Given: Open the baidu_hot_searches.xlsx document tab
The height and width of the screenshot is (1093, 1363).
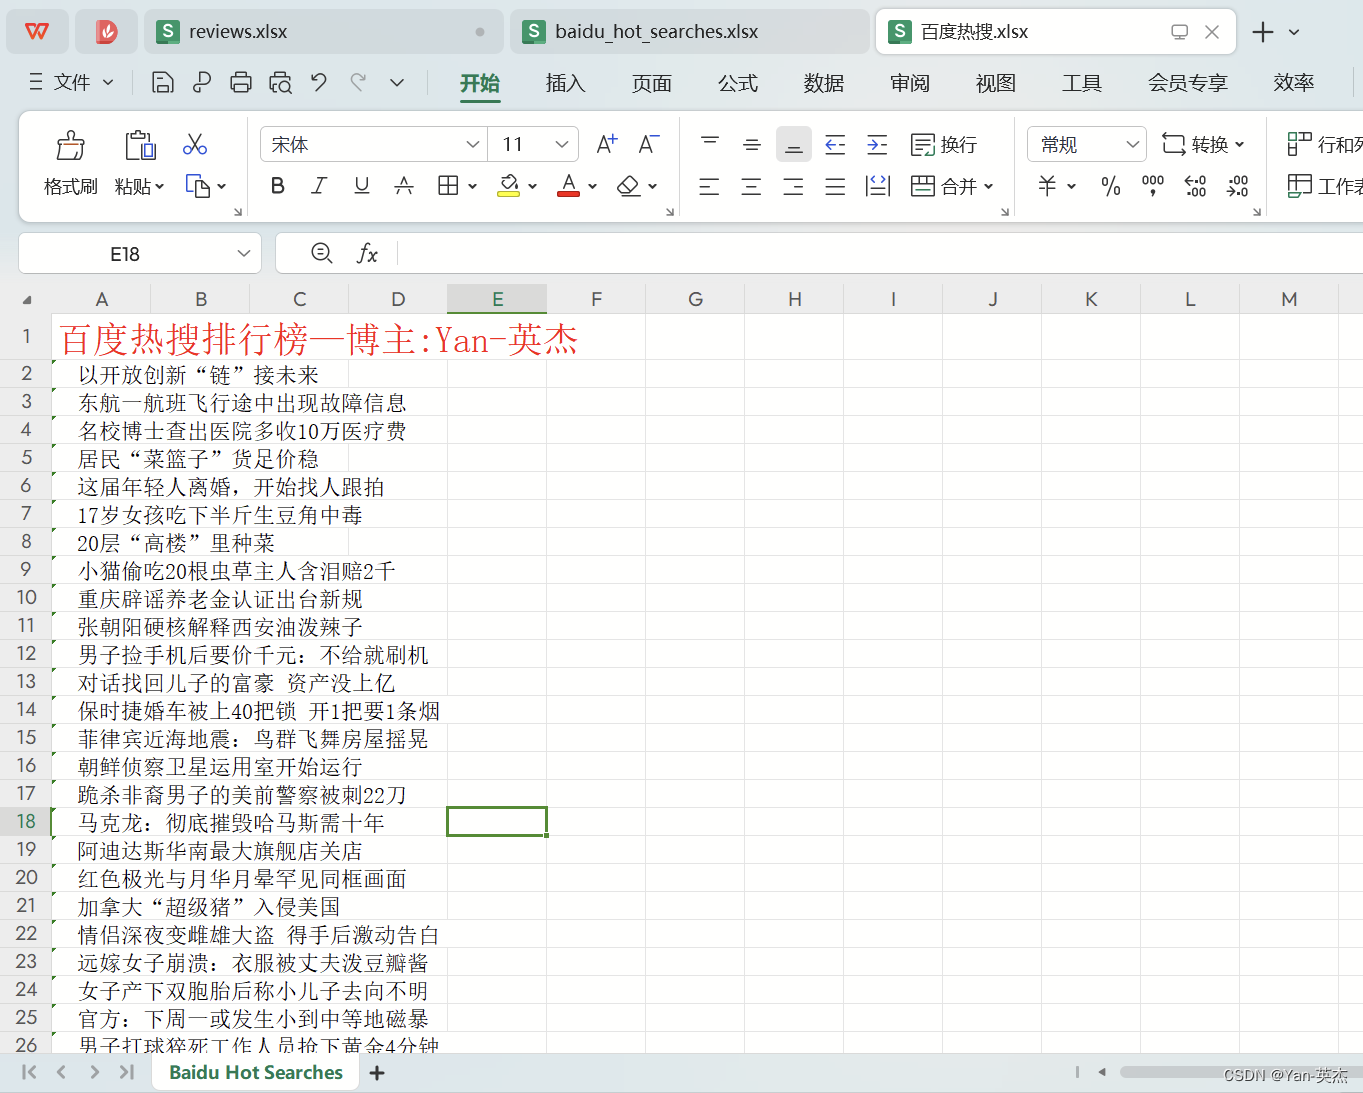Looking at the screenshot, I should [x=690, y=32].
